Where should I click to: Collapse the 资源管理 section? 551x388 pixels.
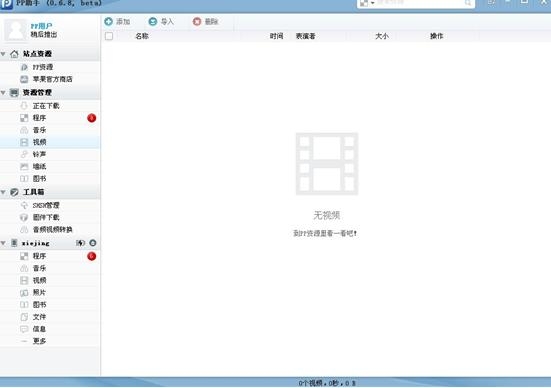point(3,92)
